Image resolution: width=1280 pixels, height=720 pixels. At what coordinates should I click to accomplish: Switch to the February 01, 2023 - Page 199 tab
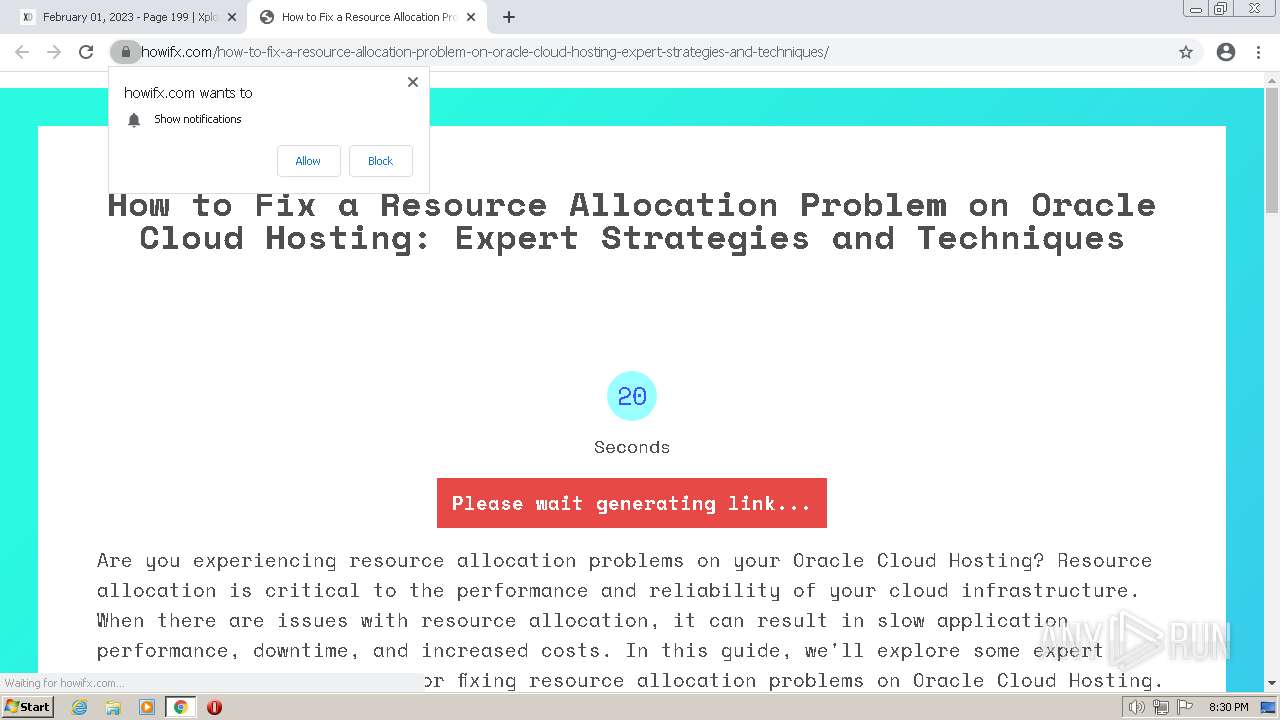pyautogui.click(x=128, y=17)
